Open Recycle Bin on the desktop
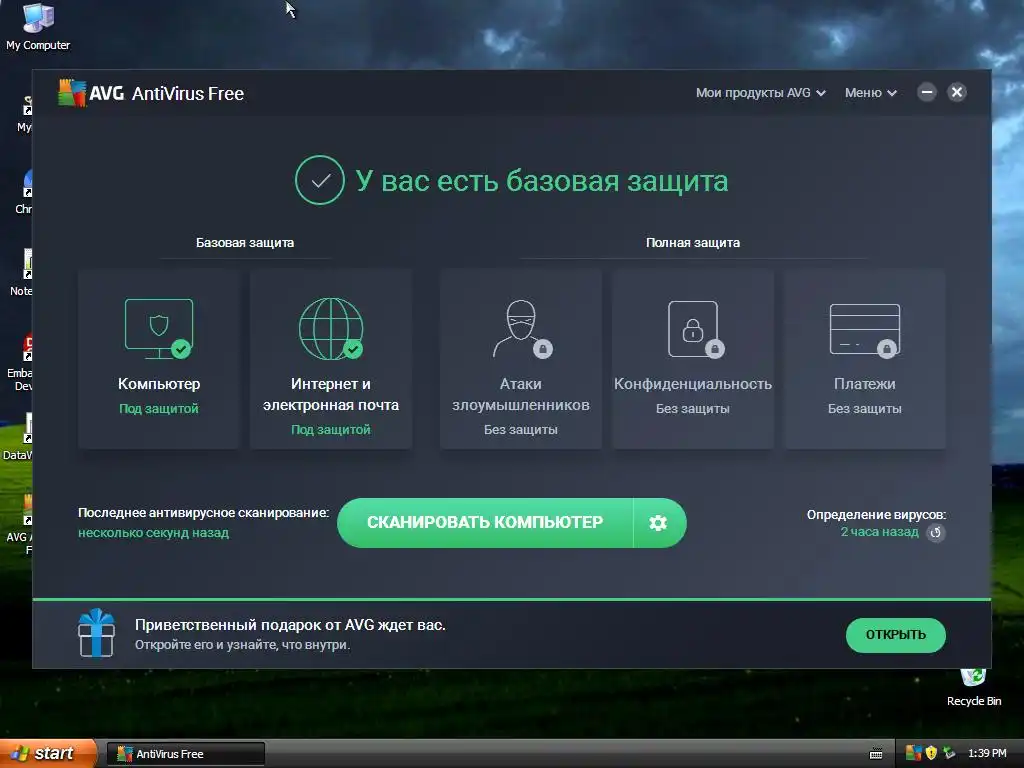1024x768 pixels. [973, 688]
